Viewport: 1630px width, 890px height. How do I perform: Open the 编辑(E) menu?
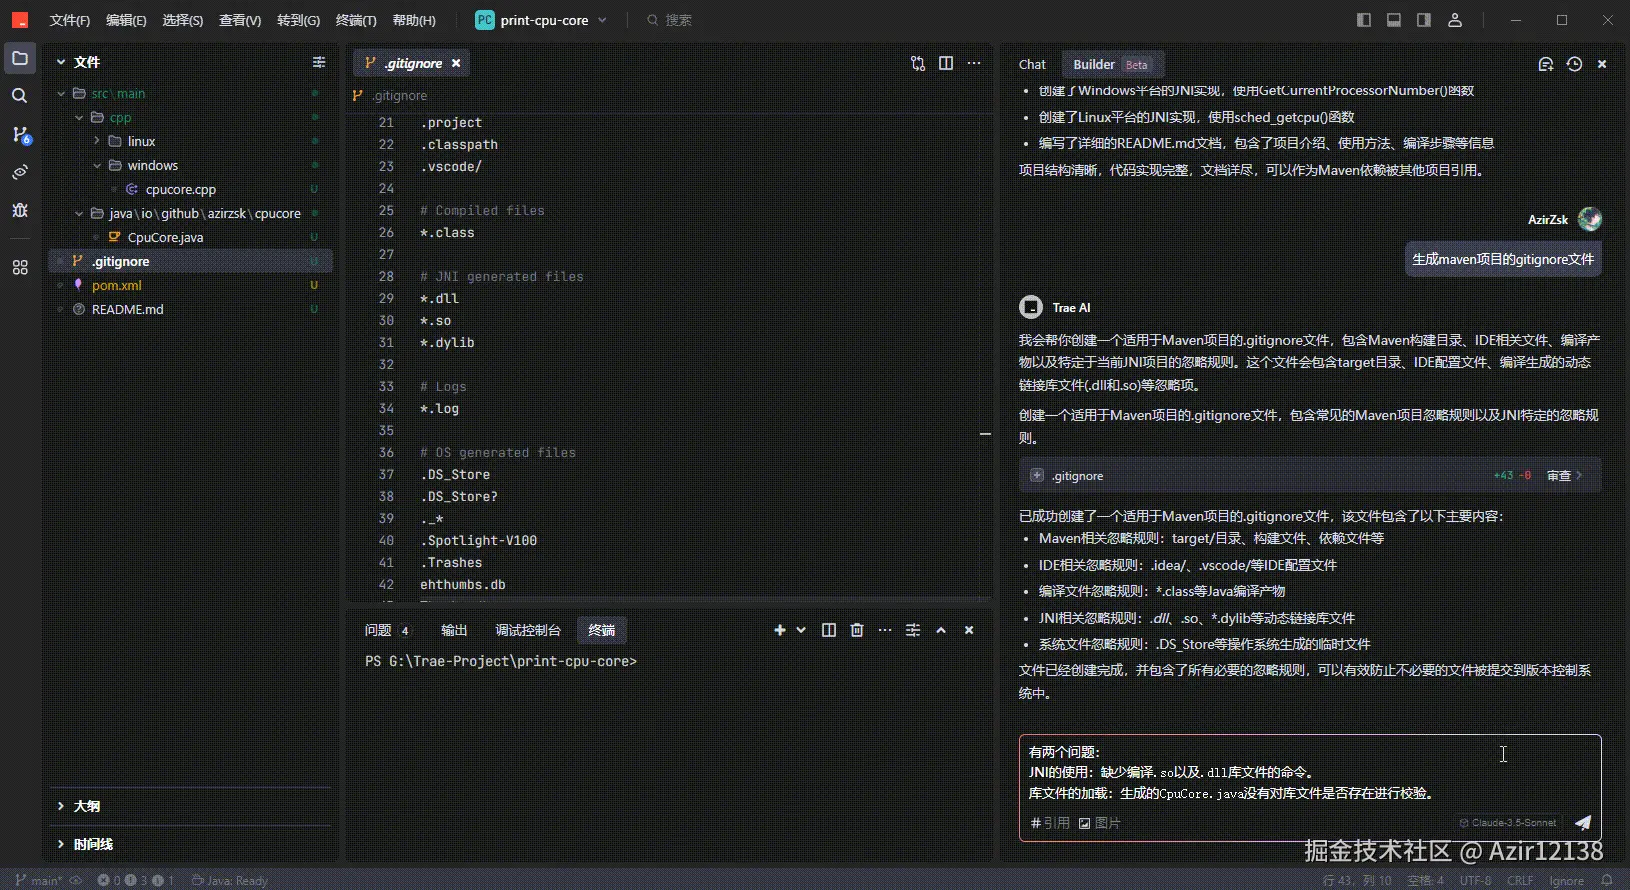tap(126, 20)
